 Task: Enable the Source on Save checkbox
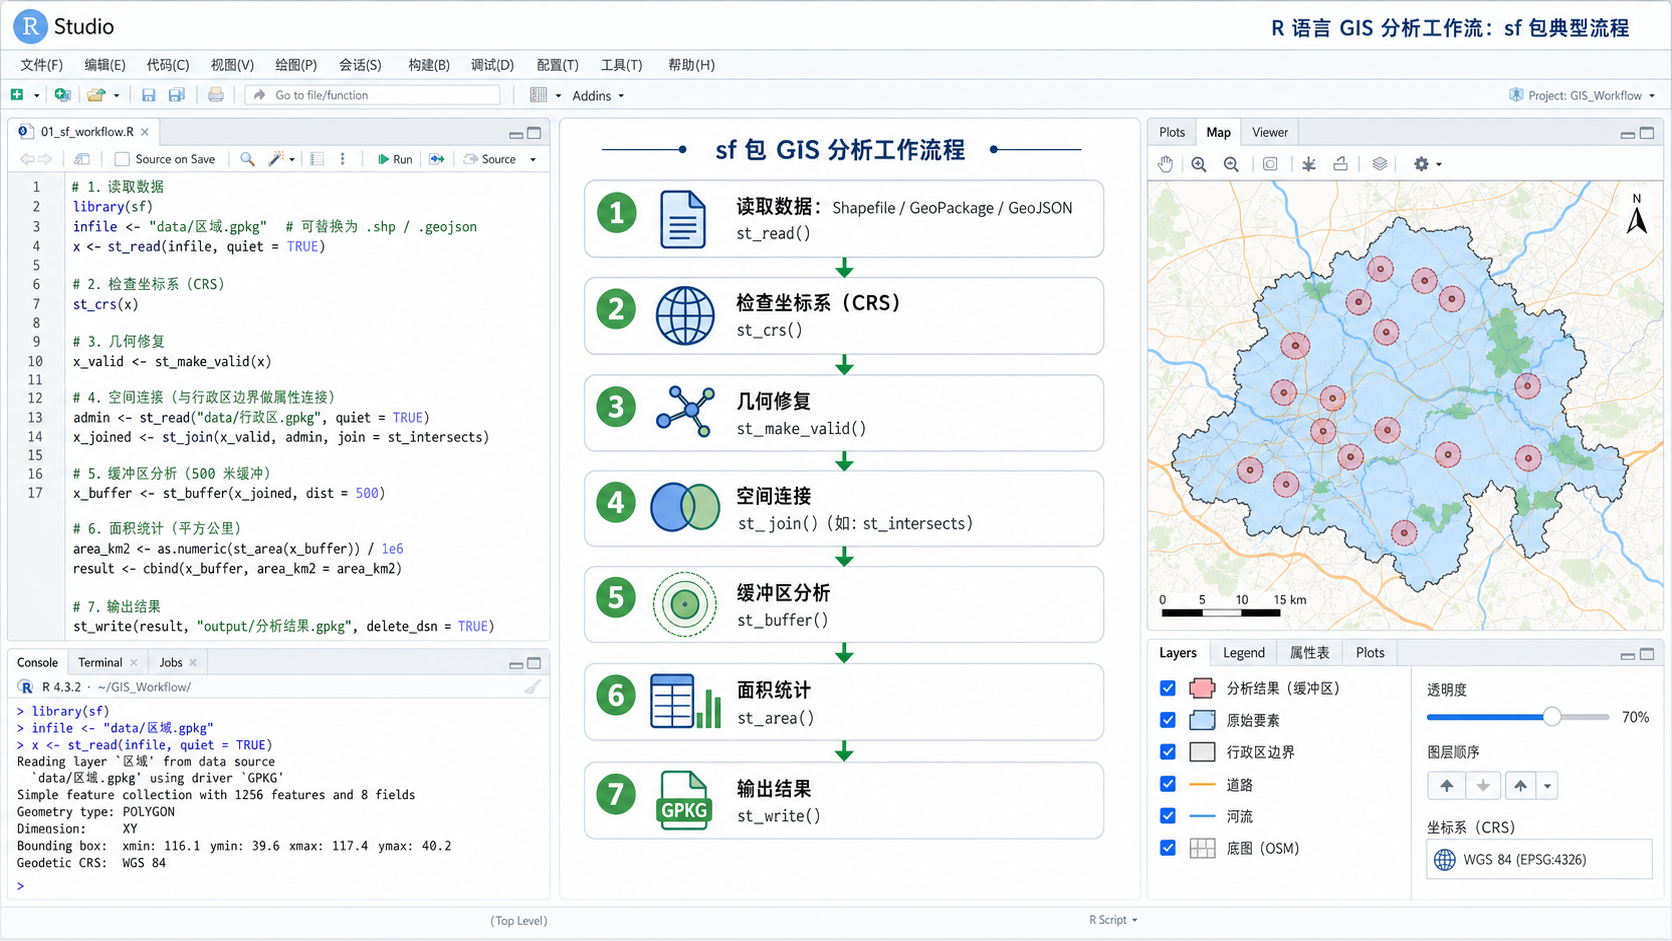click(122, 159)
